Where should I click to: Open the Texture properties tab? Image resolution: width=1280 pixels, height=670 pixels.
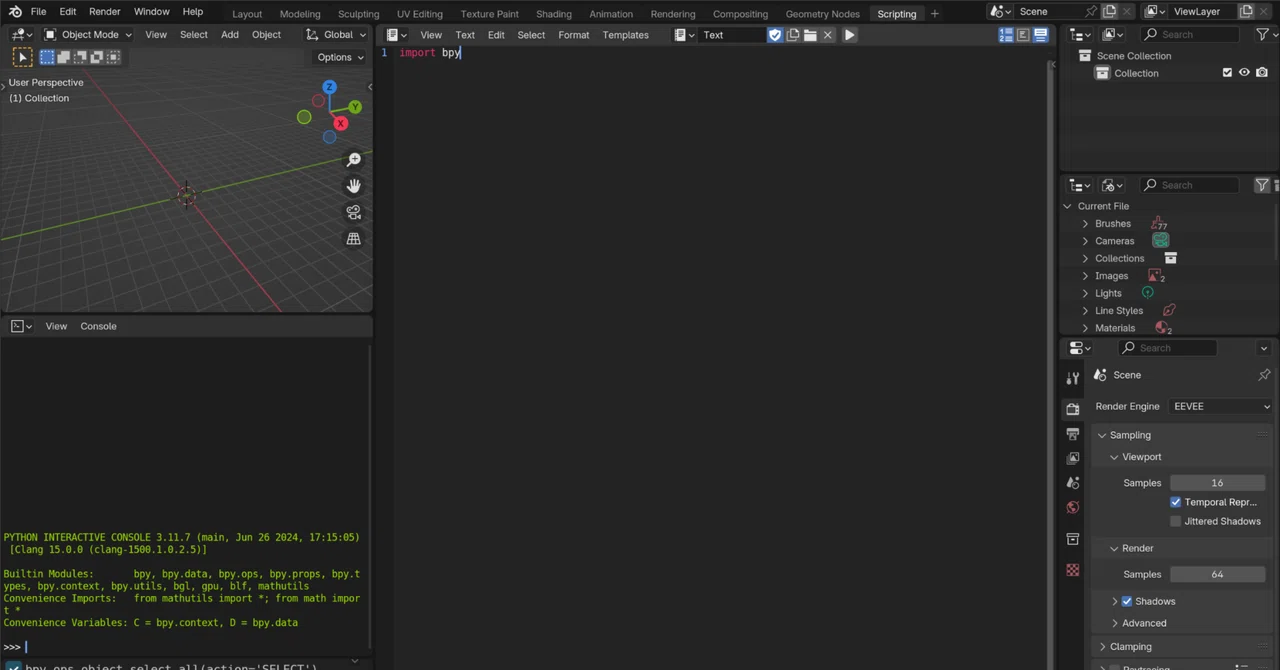[1073, 570]
